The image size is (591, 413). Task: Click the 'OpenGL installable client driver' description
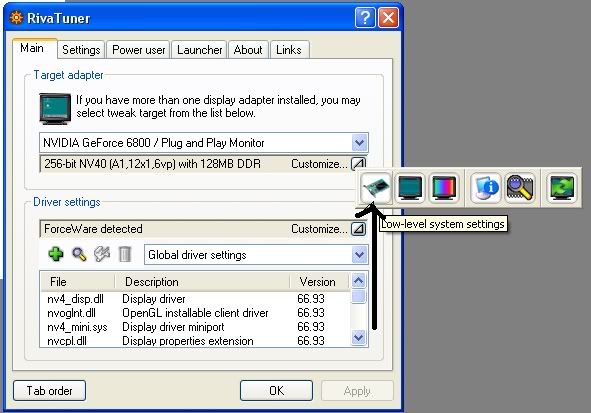195,313
